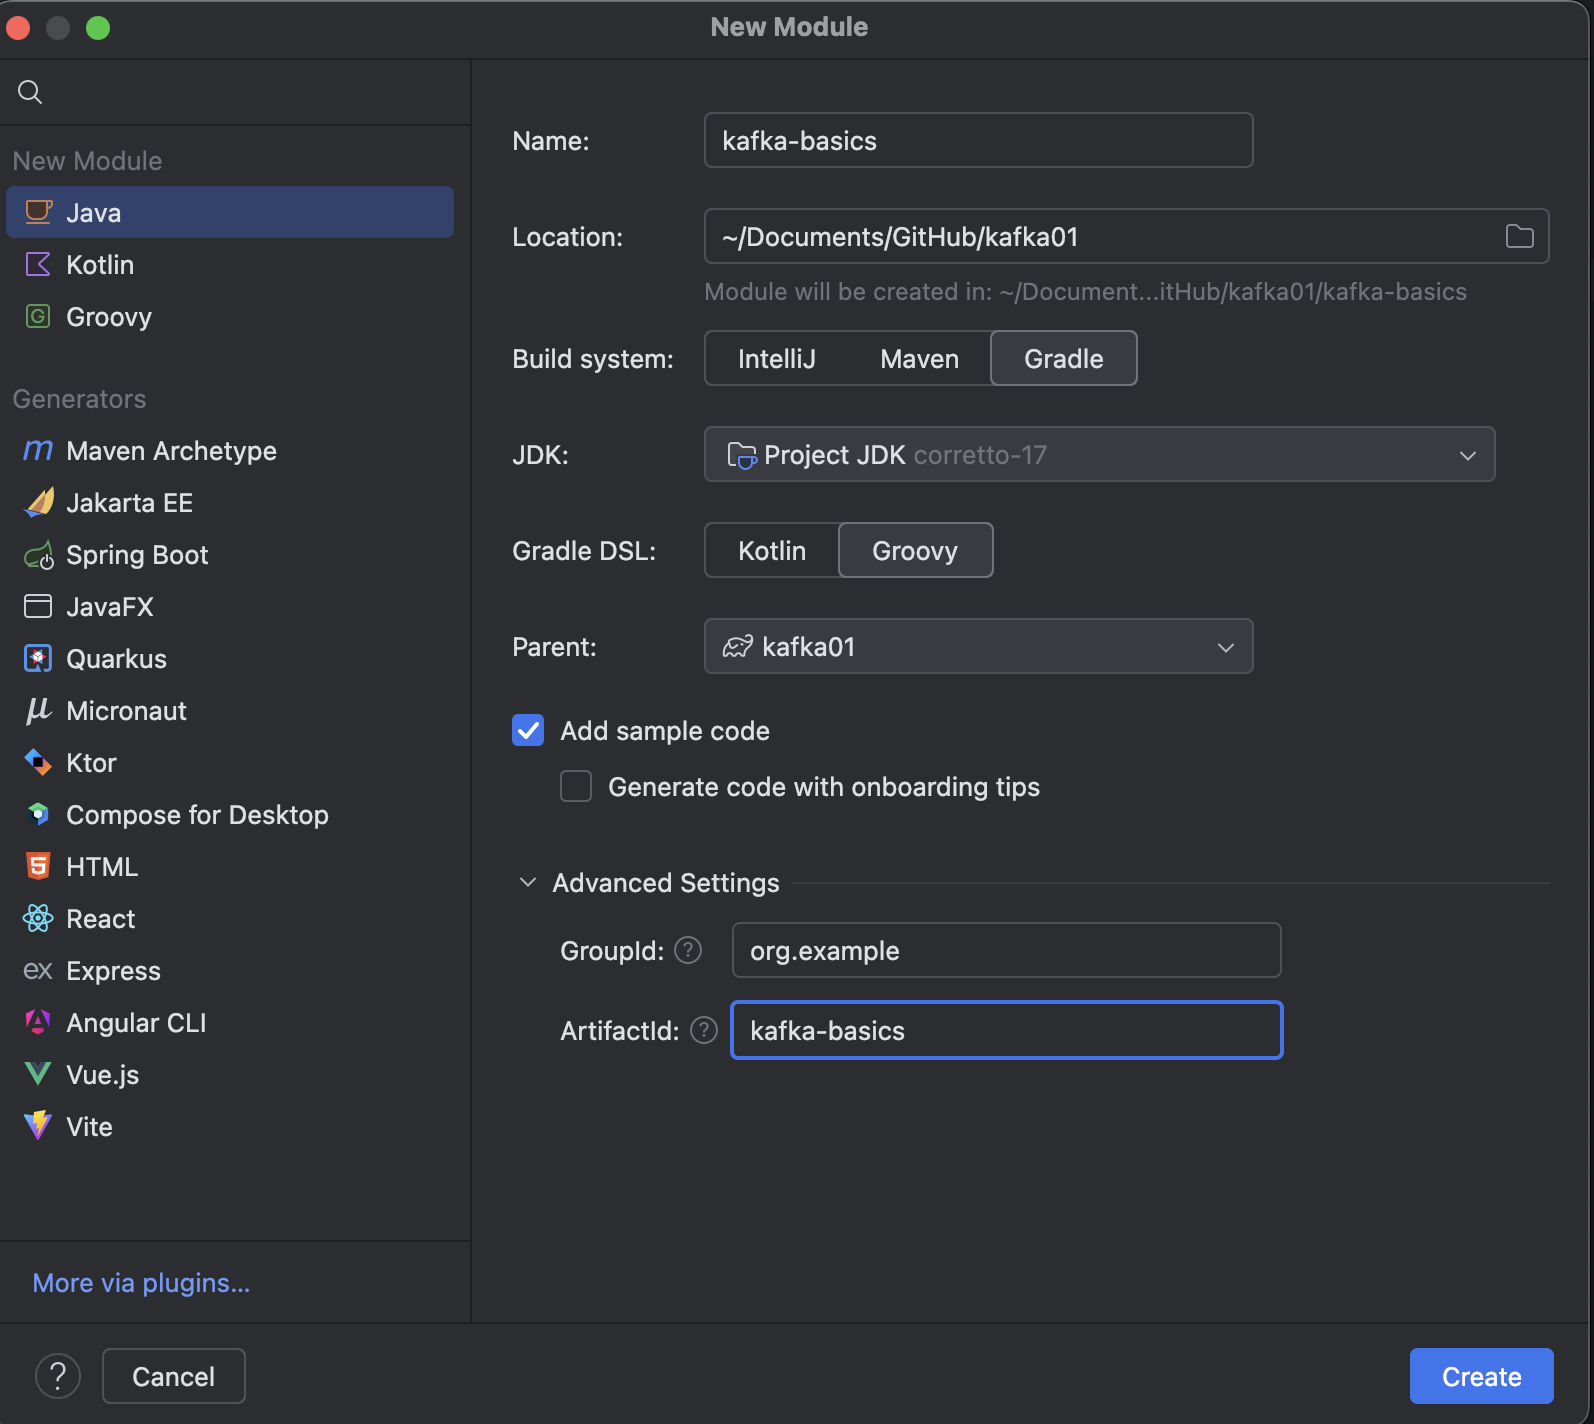Select the React generator label
Image resolution: width=1594 pixels, height=1424 pixels.
(x=100, y=918)
